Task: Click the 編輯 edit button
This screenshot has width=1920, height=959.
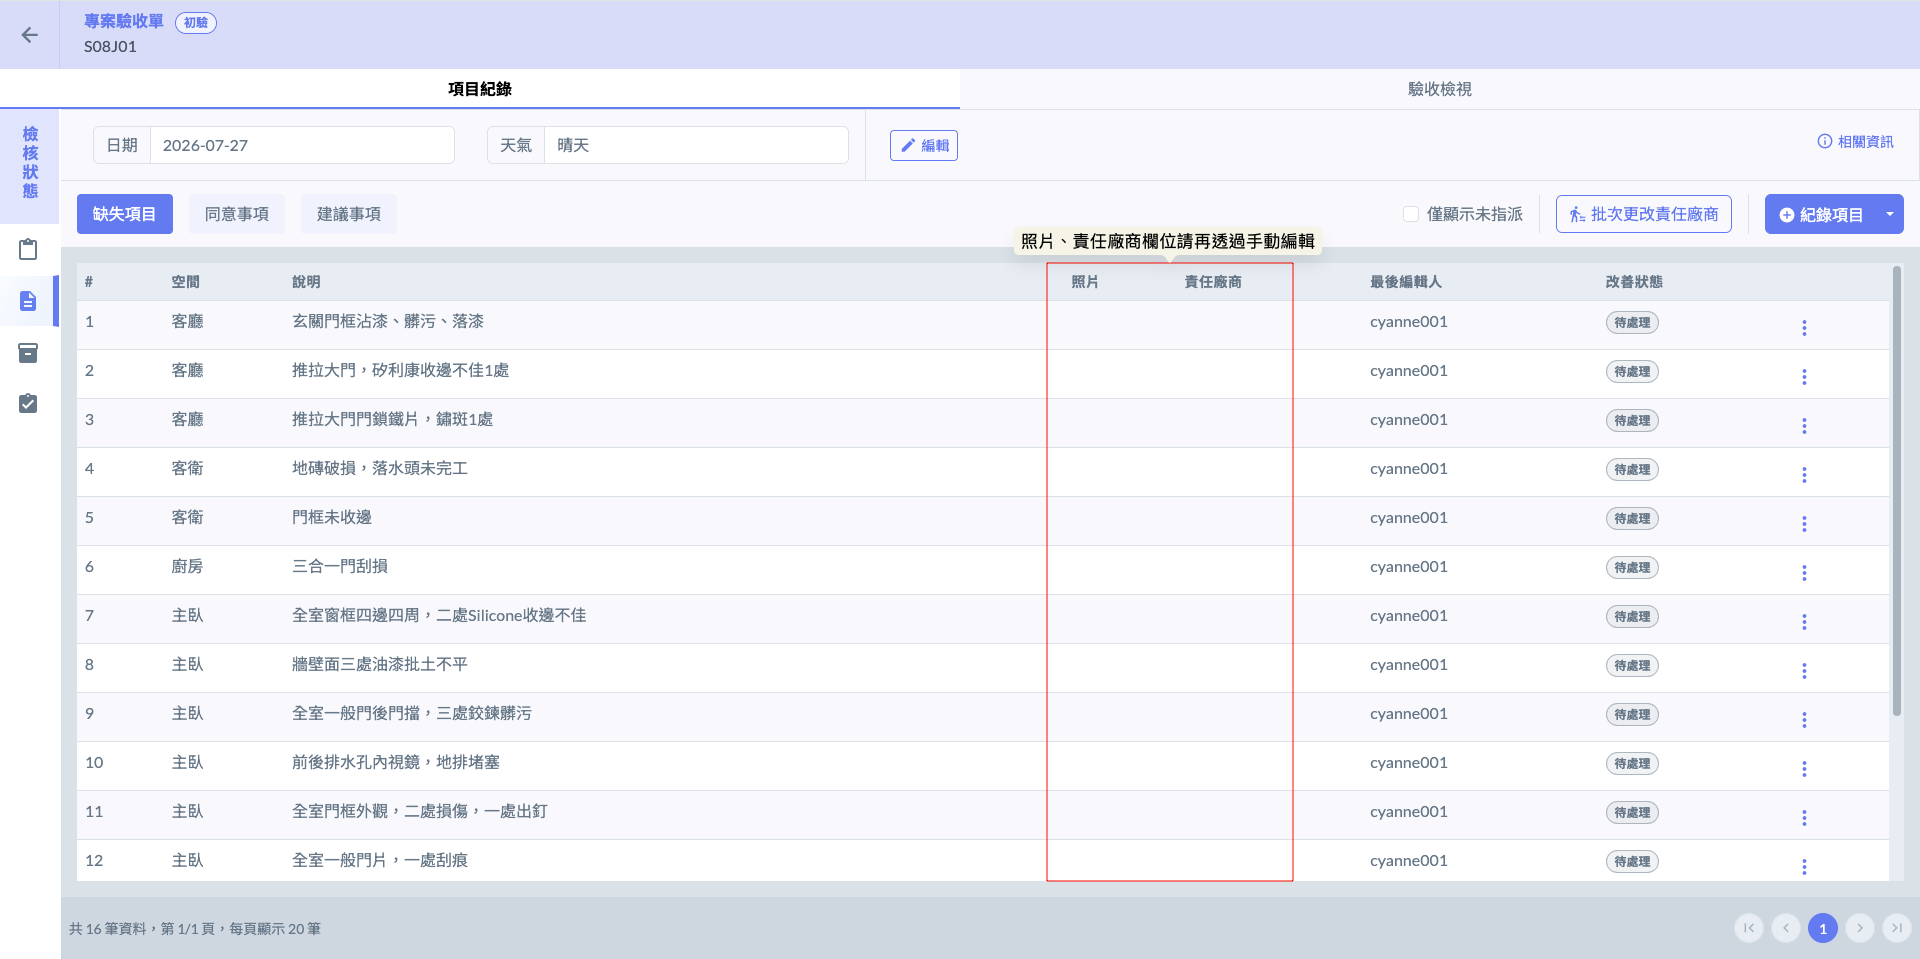Action: [924, 145]
